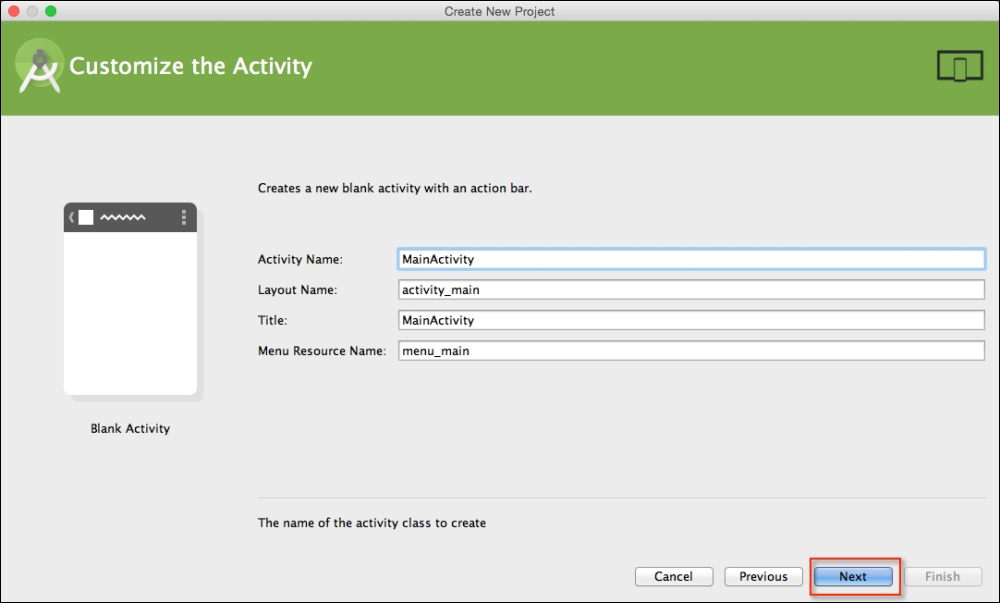Select the Menu Resource Name field

click(x=691, y=351)
